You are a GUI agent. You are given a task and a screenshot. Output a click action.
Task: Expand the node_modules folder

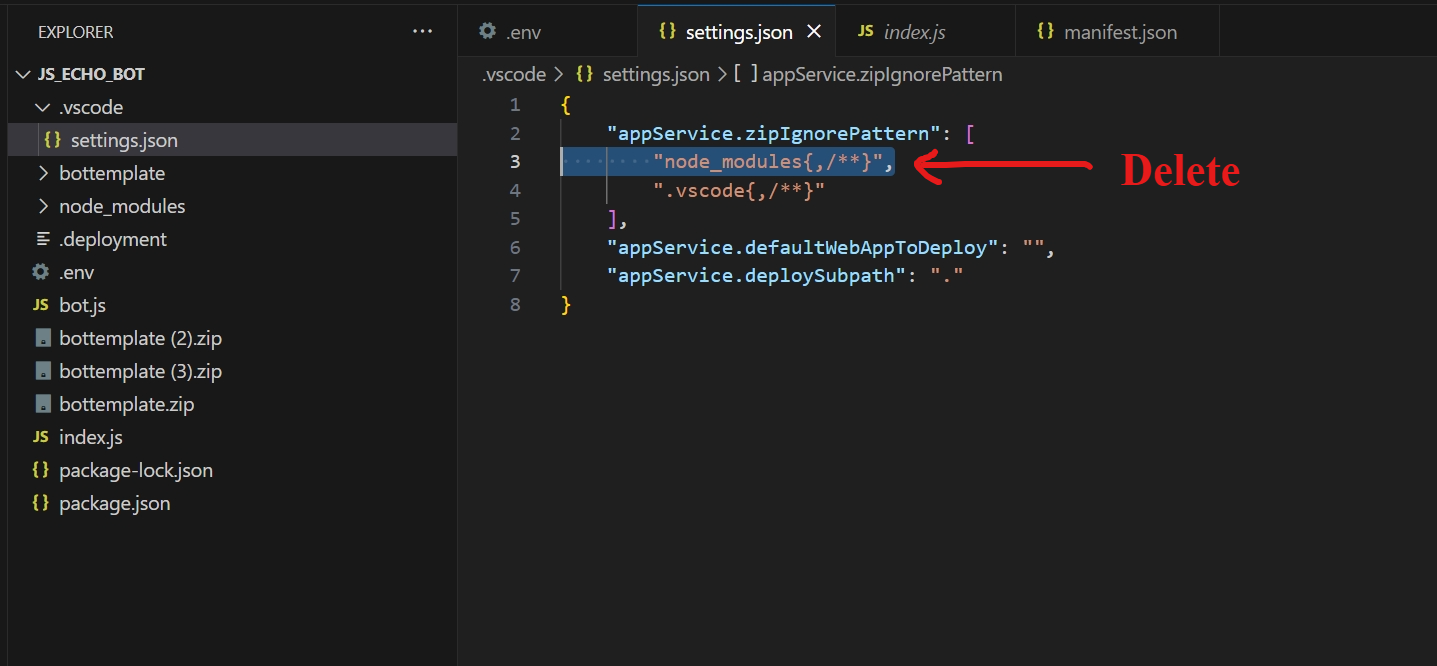[x=42, y=206]
